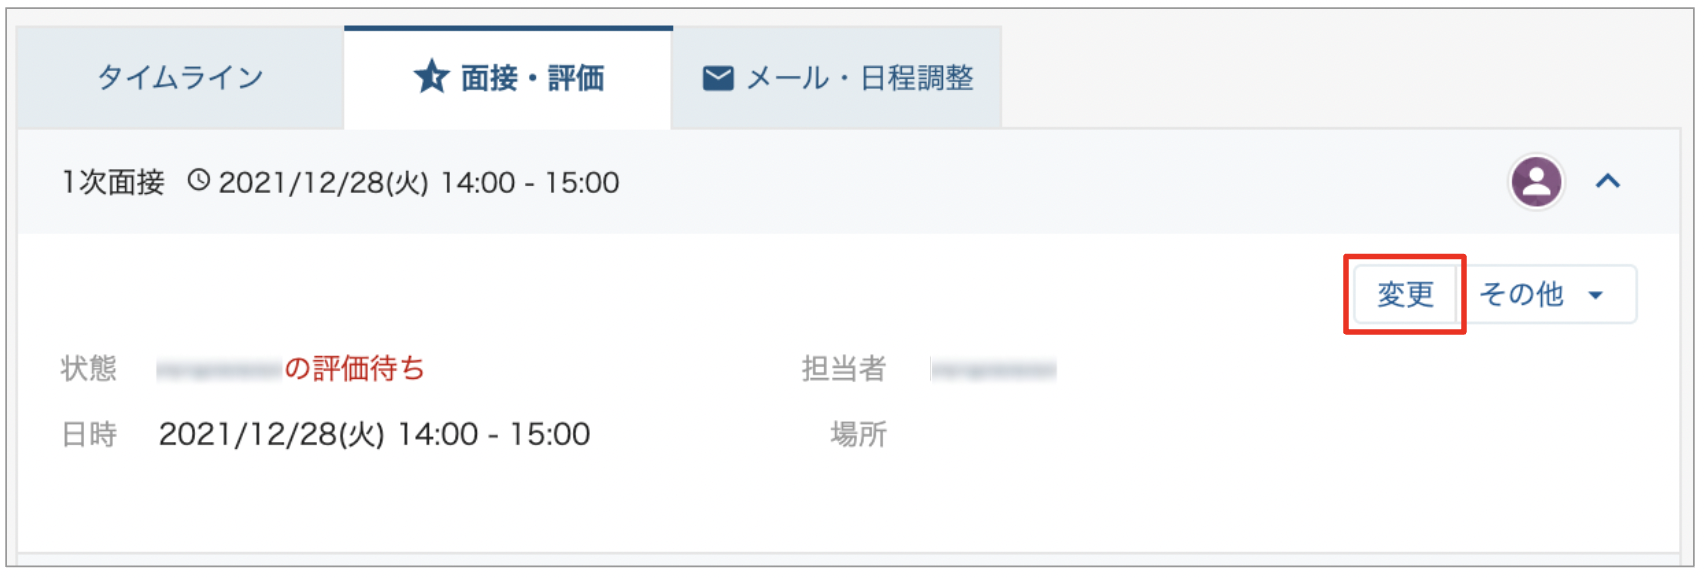Click the 変更 button
Image resolution: width=1704 pixels, height=578 pixels.
pyautogui.click(x=1405, y=294)
